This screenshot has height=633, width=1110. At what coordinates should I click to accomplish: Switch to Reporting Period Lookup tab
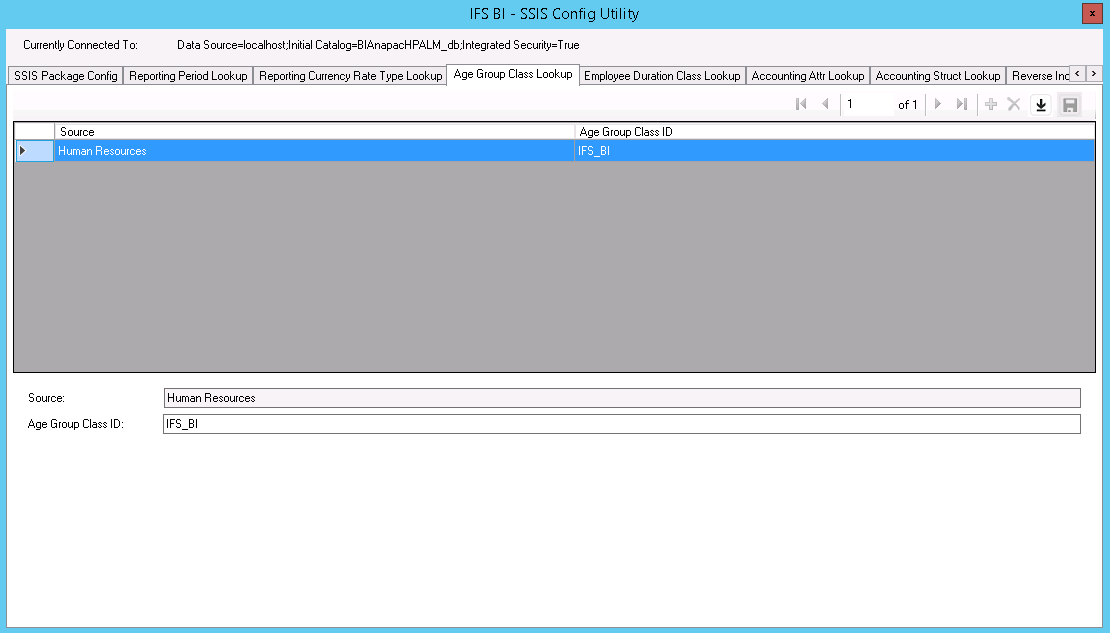(x=188, y=76)
